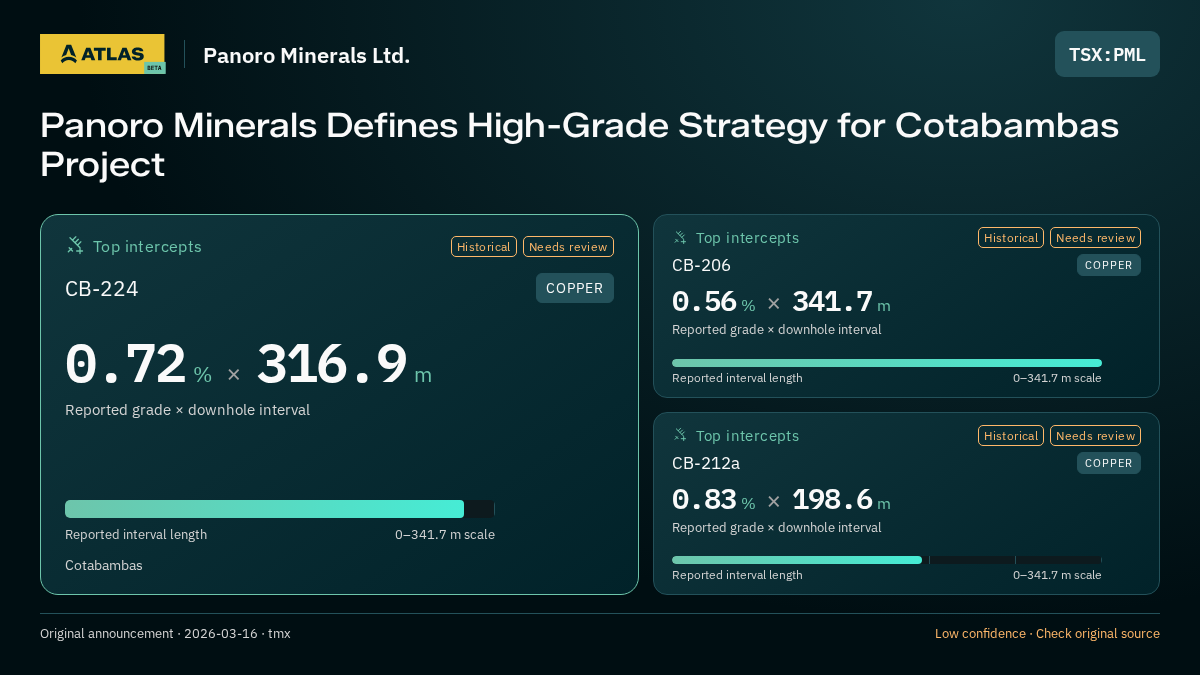This screenshot has height=675, width=1200.
Task: Click the 341.7 interval value in CB-206
Action: [x=832, y=302]
